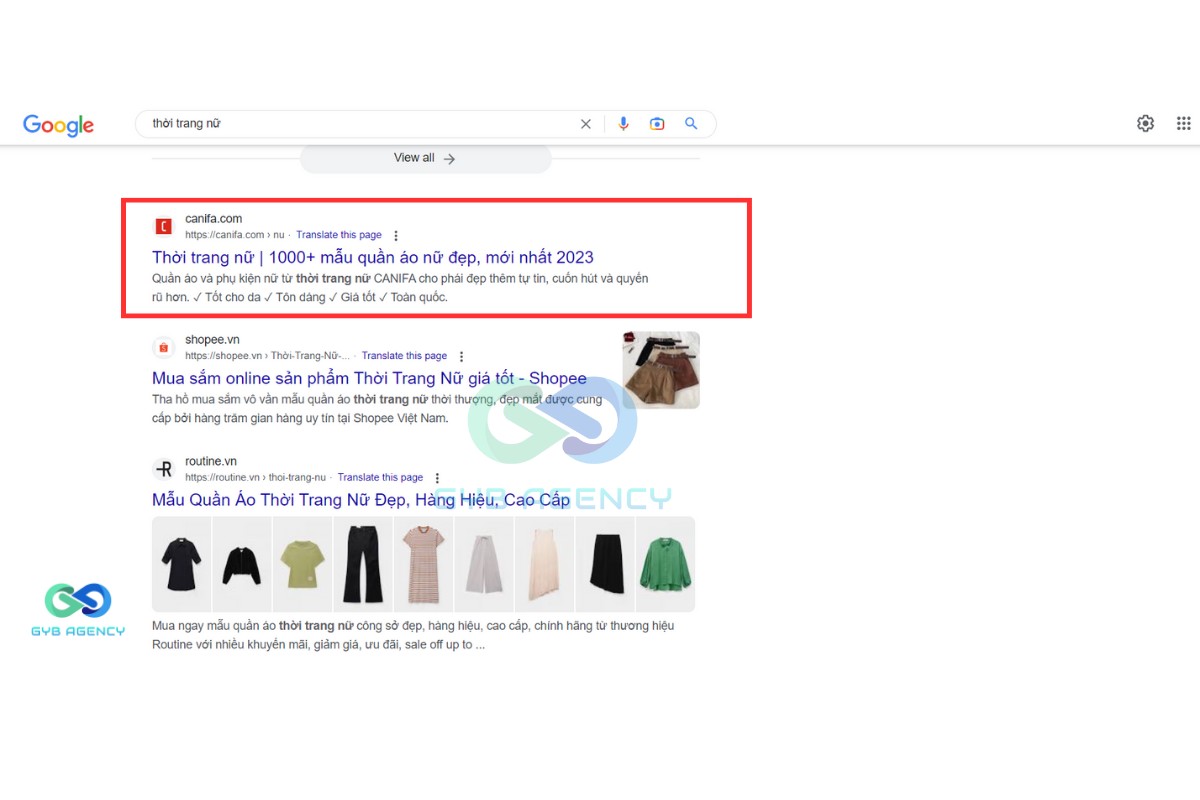Image resolution: width=1200 pixels, height=800 pixels.
Task: Translate the routine.vn page
Action: [x=380, y=477]
